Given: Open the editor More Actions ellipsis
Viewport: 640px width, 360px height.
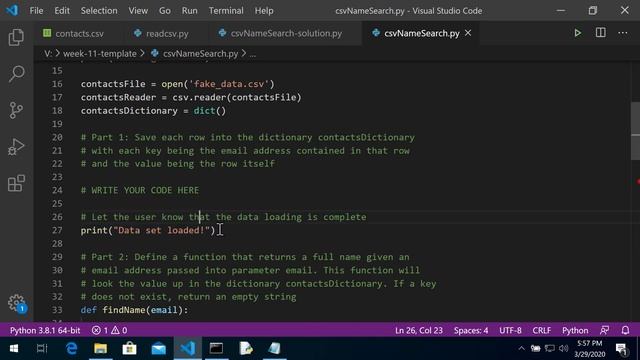Looking at the screenshot, I should click(622, 33).
